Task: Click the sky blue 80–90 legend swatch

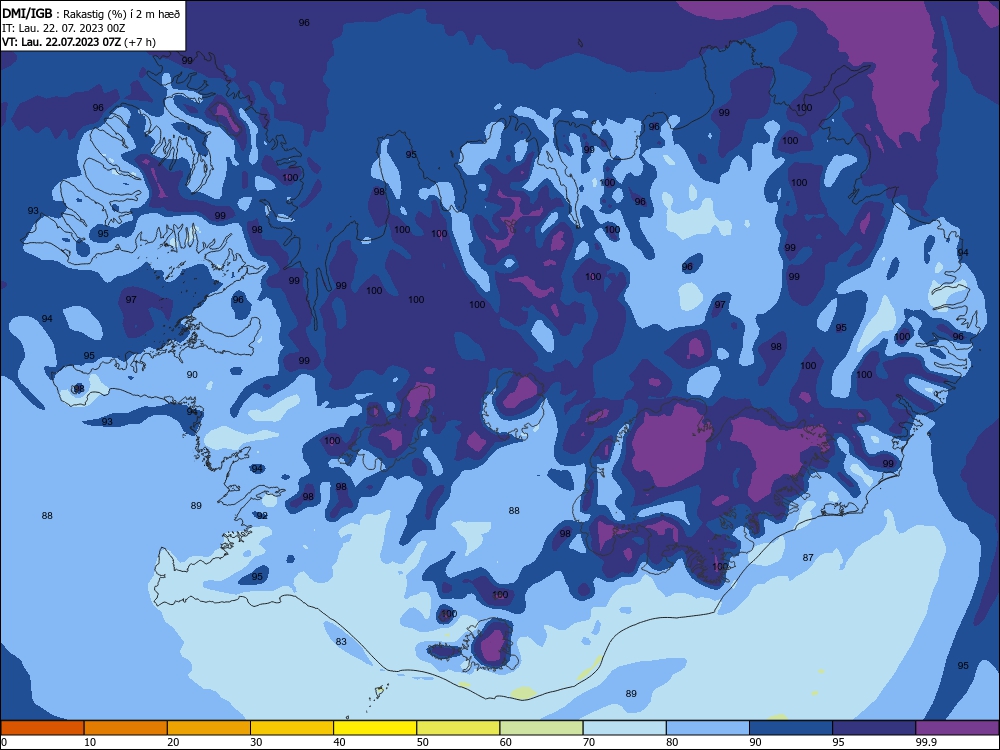Action: click(708, 728)
